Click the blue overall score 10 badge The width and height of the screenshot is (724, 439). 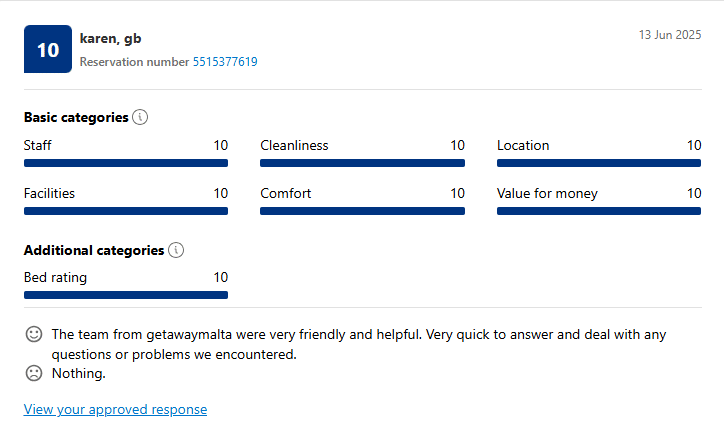48,49
